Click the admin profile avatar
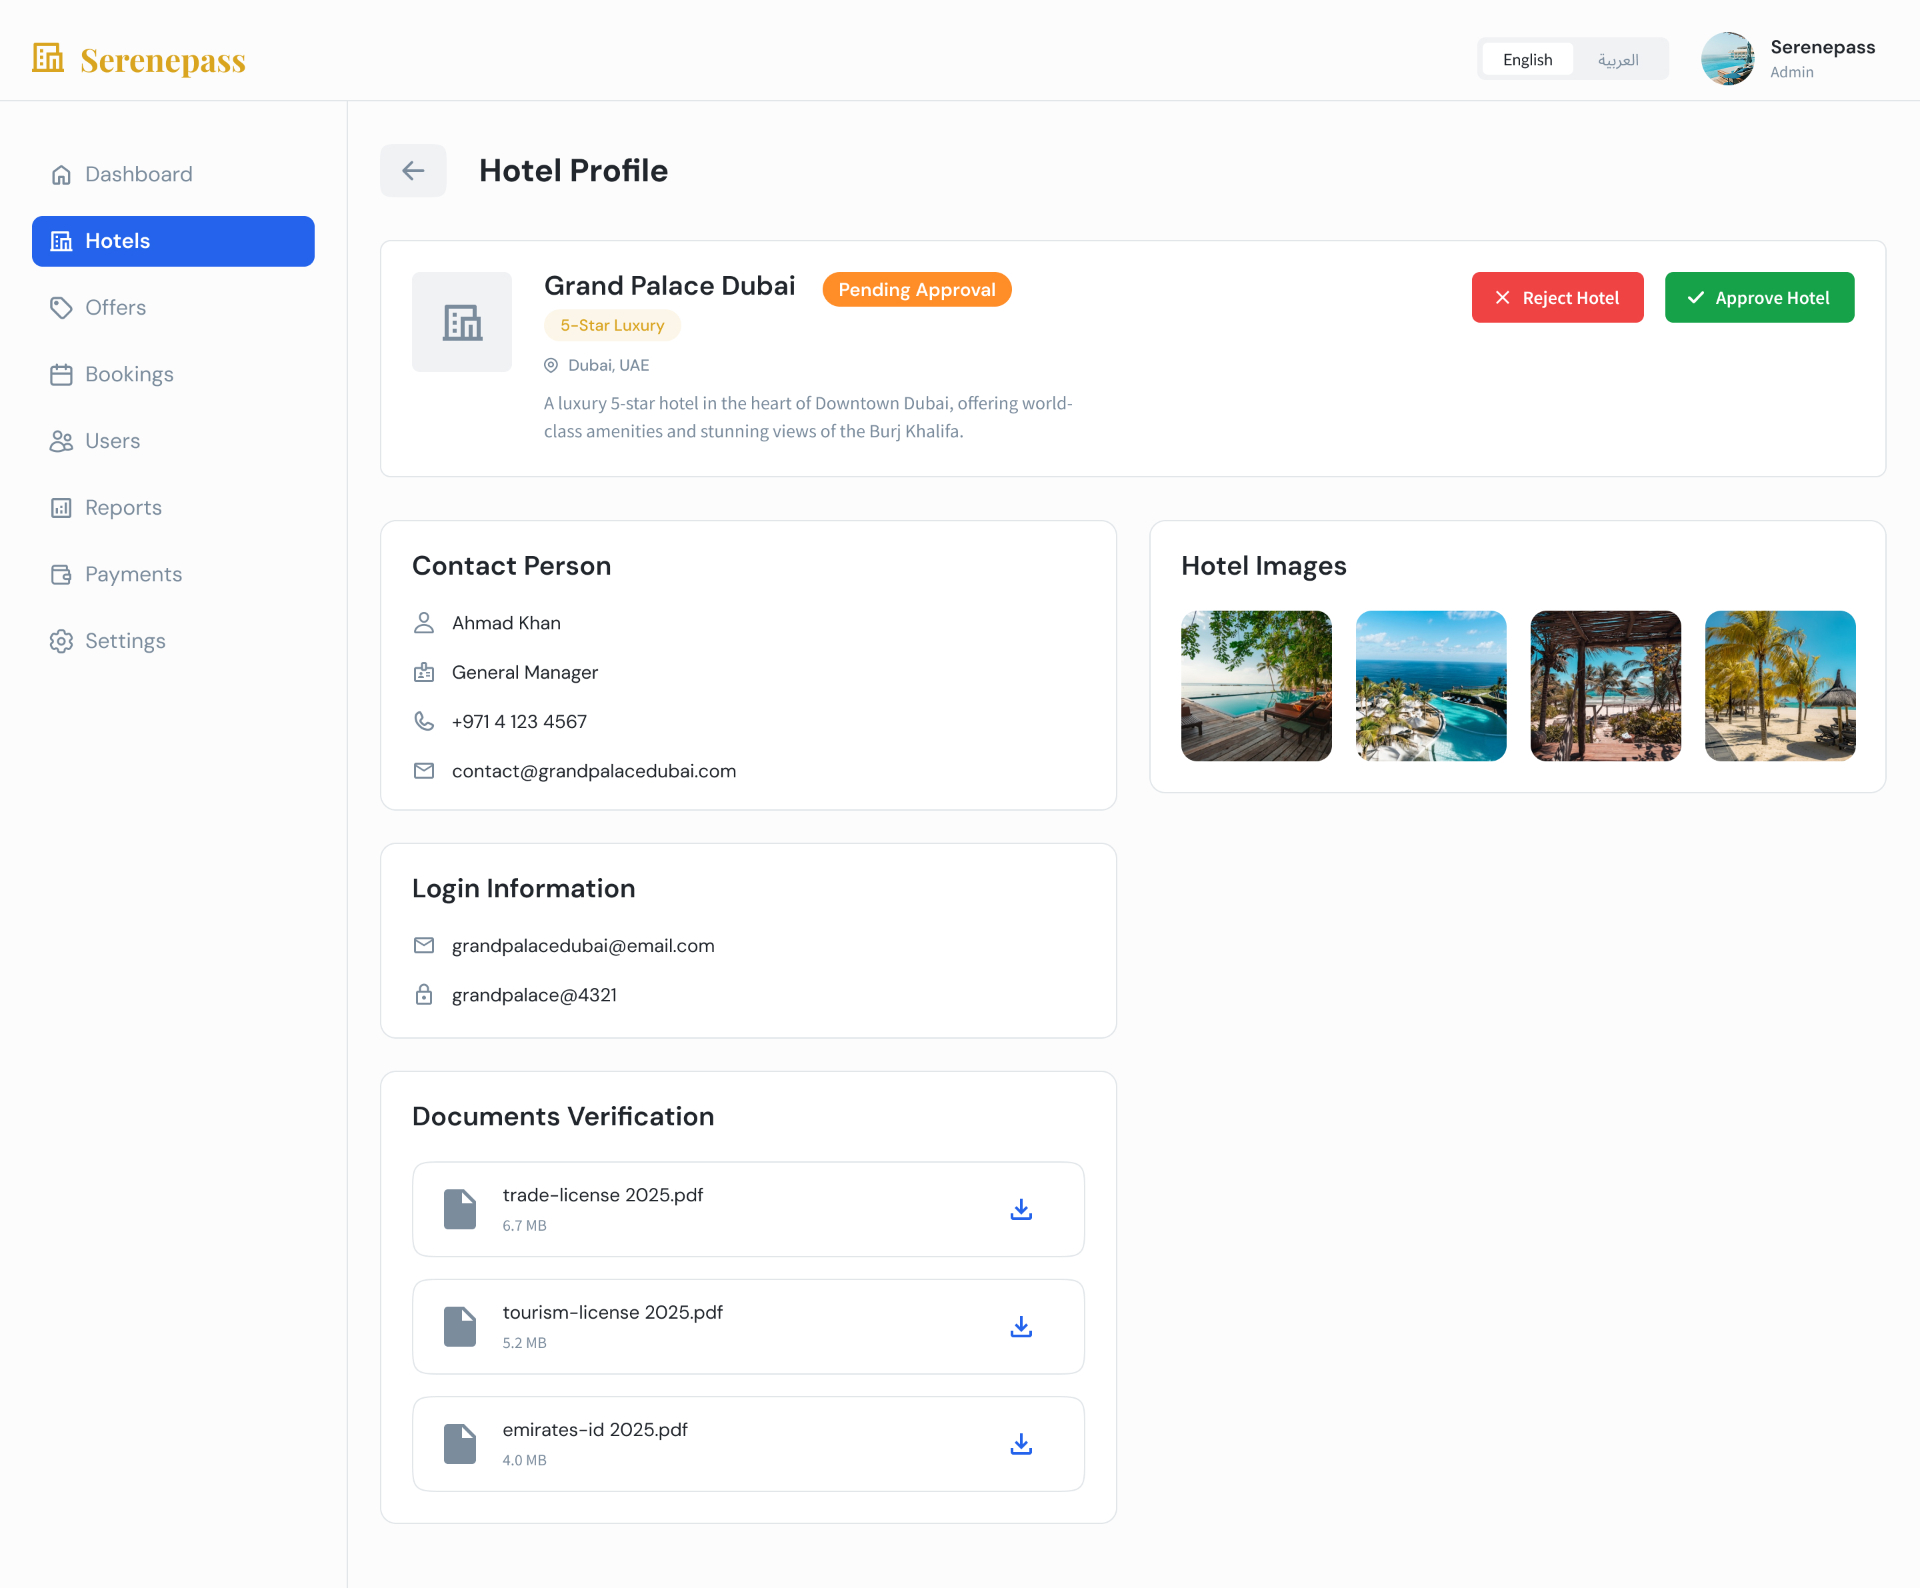 click(1728, 58)
